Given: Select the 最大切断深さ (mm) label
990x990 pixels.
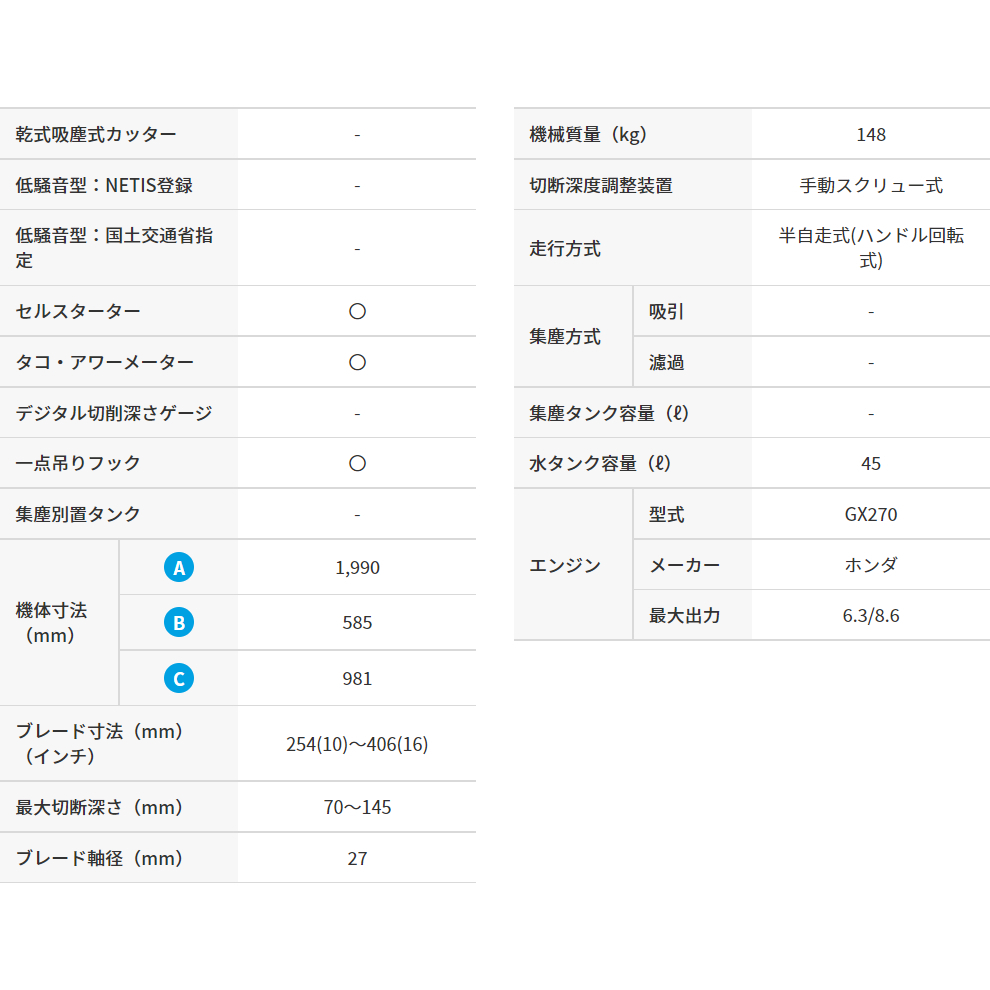Looking at the screenshot, I should point(99,807).
